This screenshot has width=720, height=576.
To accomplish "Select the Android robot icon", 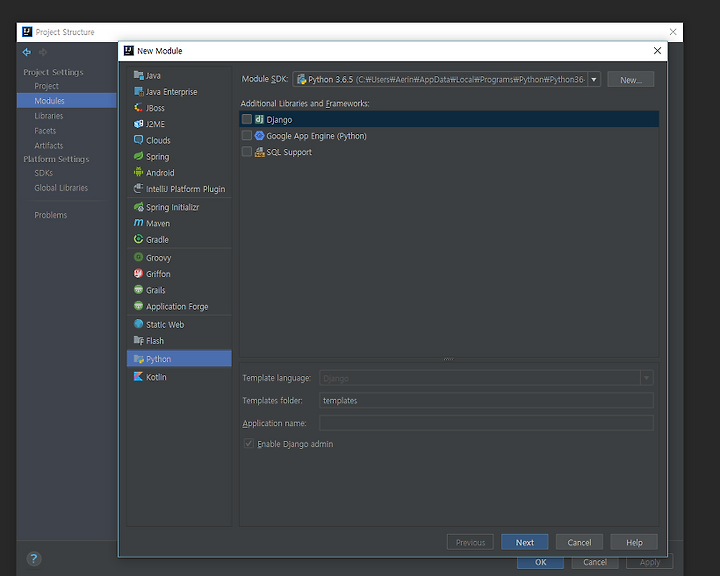I will (138, 172).
